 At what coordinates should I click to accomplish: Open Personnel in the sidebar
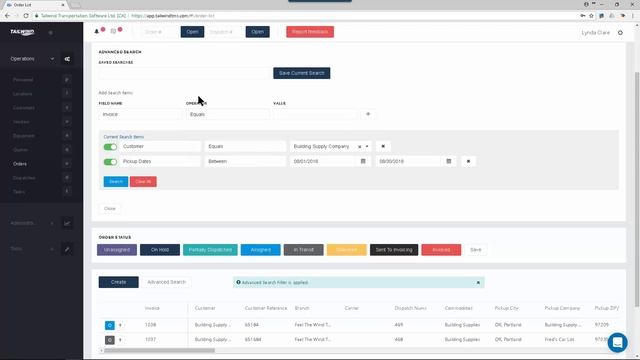point(23,80)
